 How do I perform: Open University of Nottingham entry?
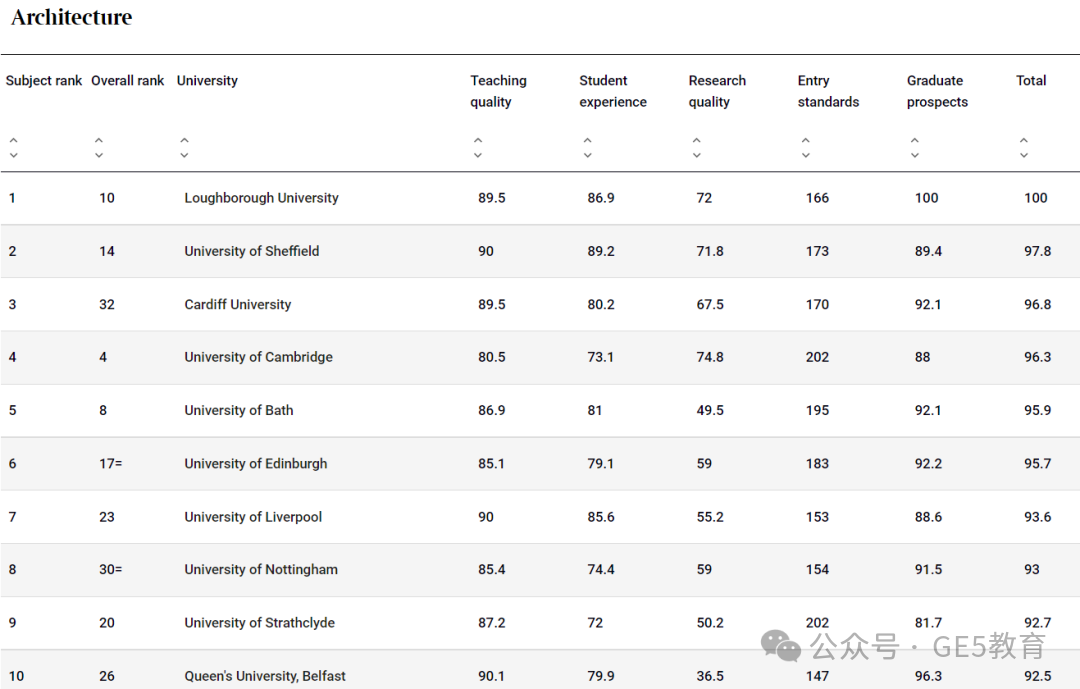(261, 570)
